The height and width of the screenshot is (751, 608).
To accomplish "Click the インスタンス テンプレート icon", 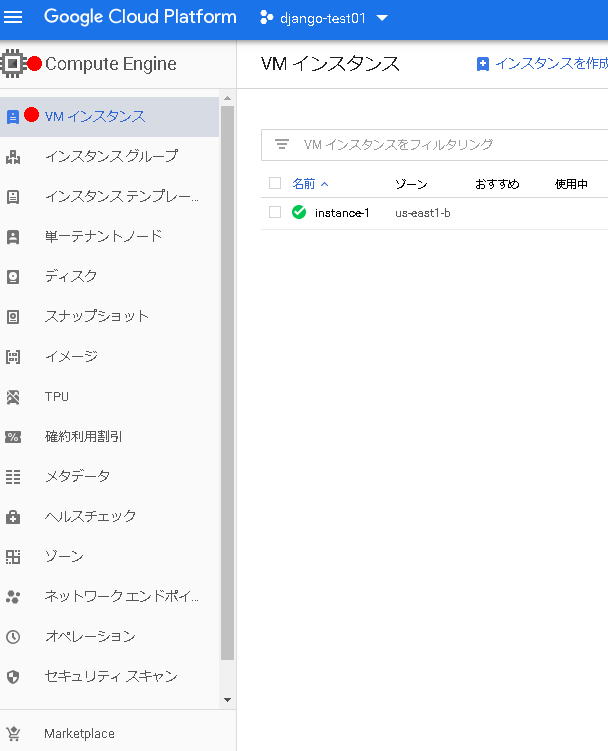I will click(x=13, y=197).
